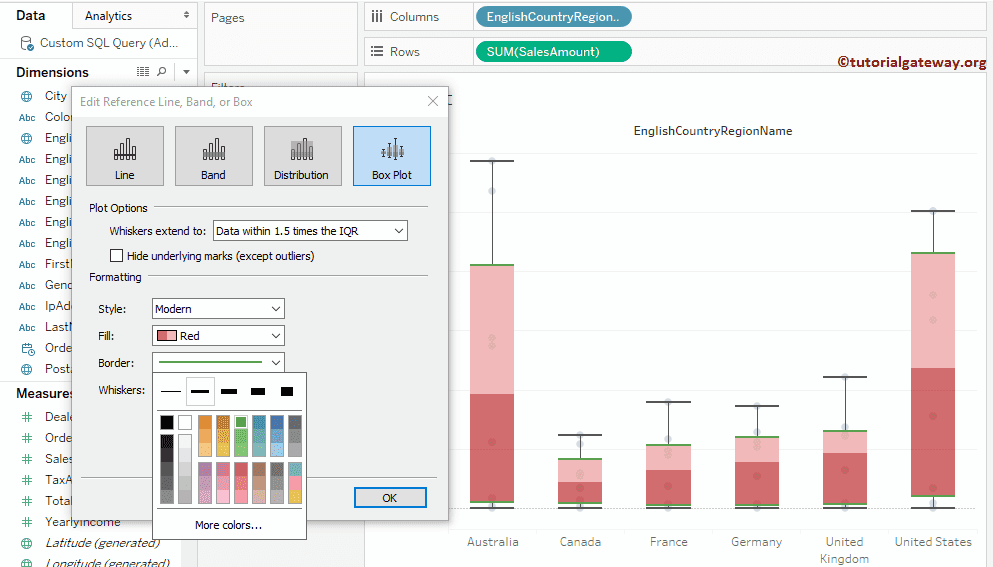Click the United States box plot
Screen dimensions: 993x567
tap(933, 374)
